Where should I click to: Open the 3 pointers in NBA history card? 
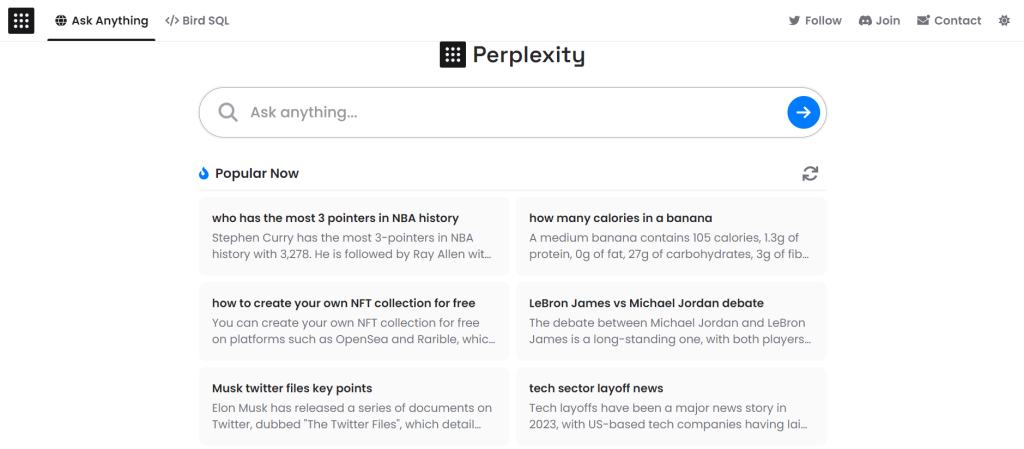tap(354, 236)
